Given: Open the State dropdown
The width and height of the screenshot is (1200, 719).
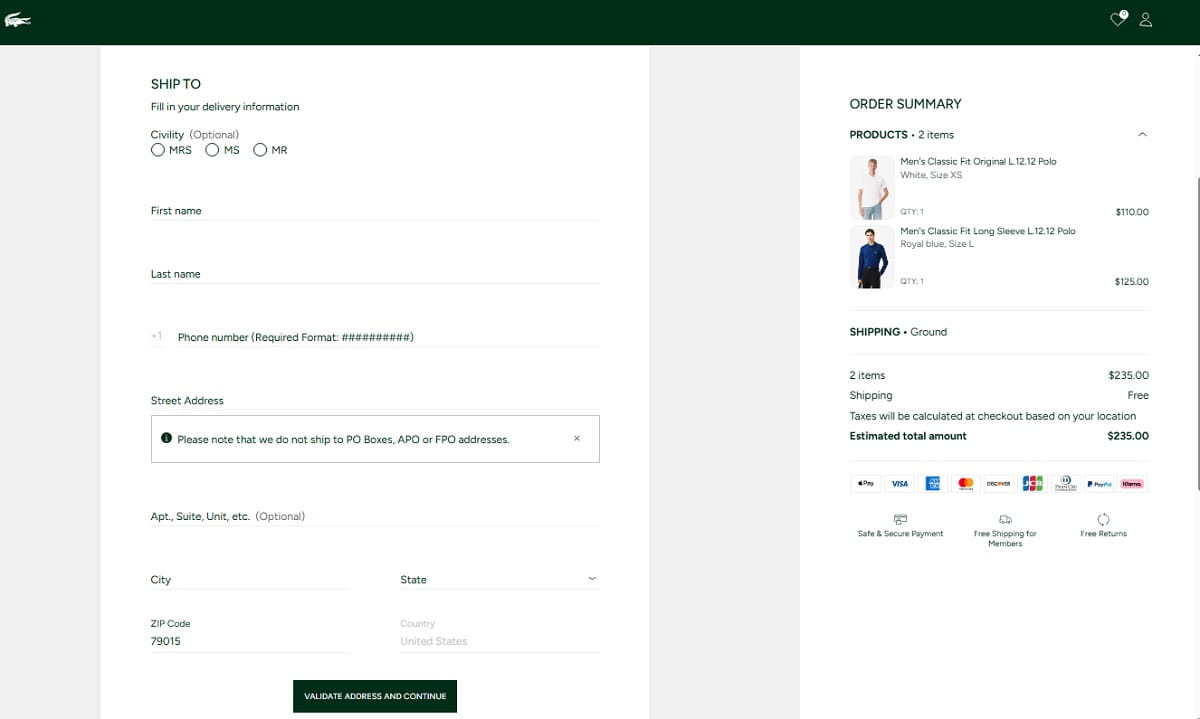Looking at the screenshot, I should (499, 579).
